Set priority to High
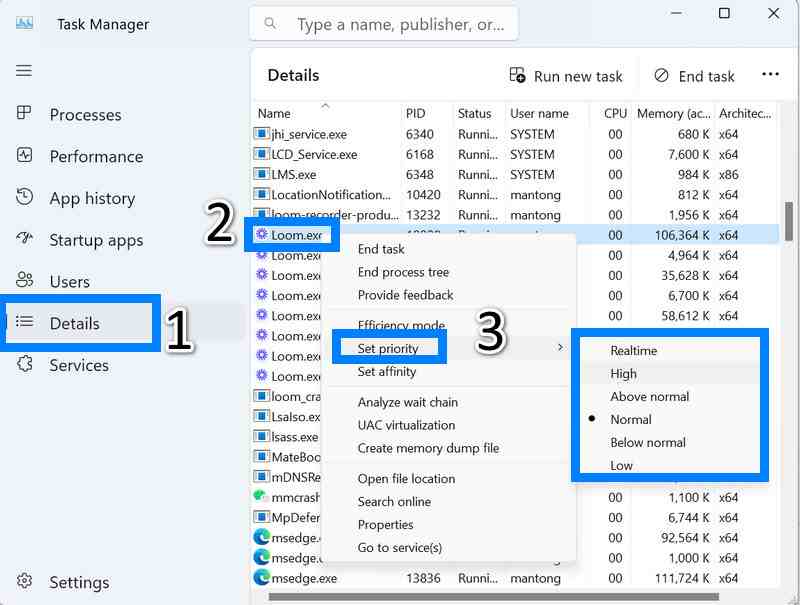800x605 pixels. pos(623,374)
